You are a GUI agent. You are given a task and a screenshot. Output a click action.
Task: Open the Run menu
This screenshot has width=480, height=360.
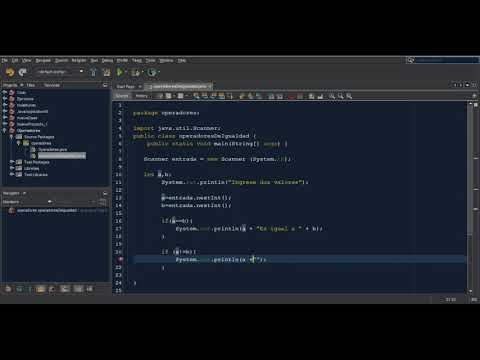coord(94,60)
